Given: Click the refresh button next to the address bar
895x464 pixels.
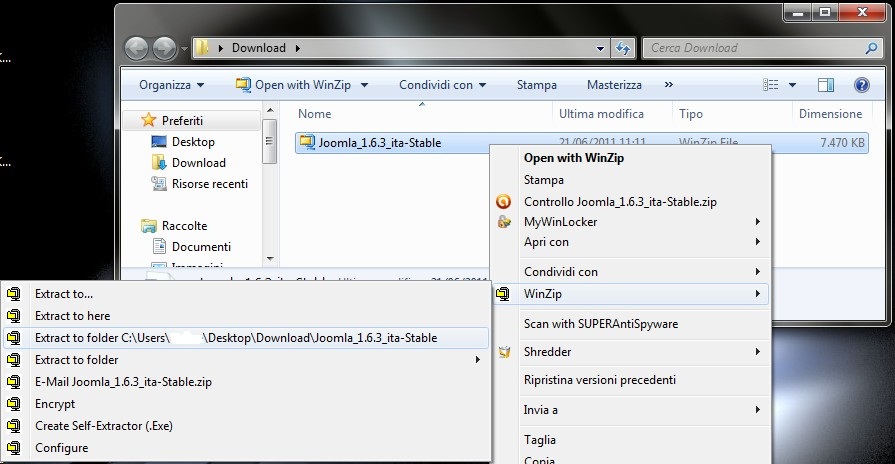Looking at the screenshot, I should pyautogui.click(x=623, y=49).
